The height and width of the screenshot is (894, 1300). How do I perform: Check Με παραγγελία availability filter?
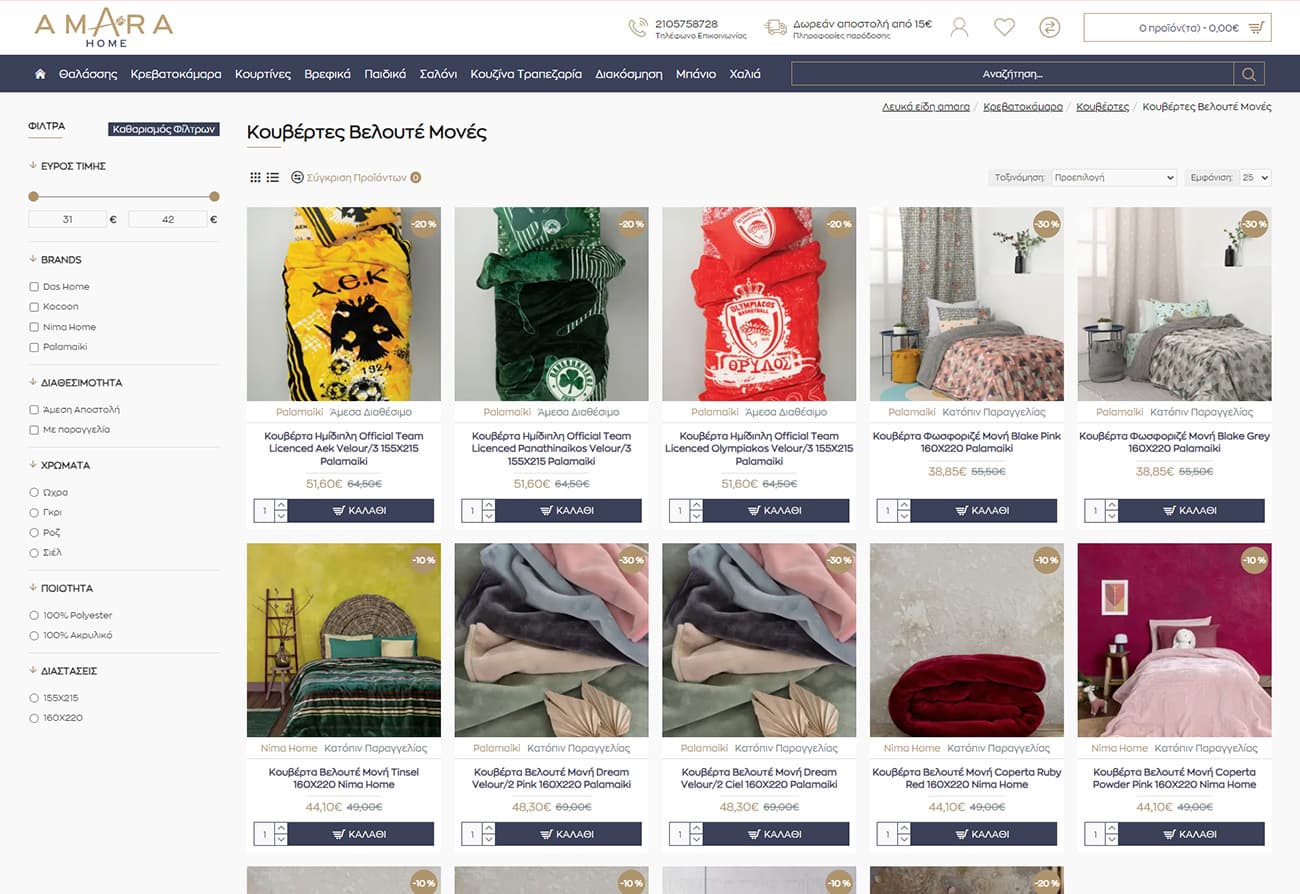click(x=34, y=430)
